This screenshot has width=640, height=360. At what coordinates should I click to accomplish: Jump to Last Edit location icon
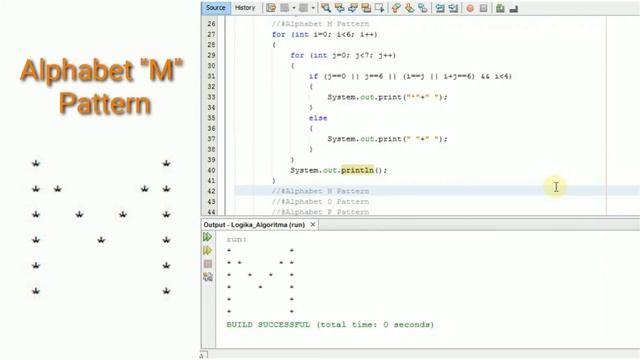(271, 8)
